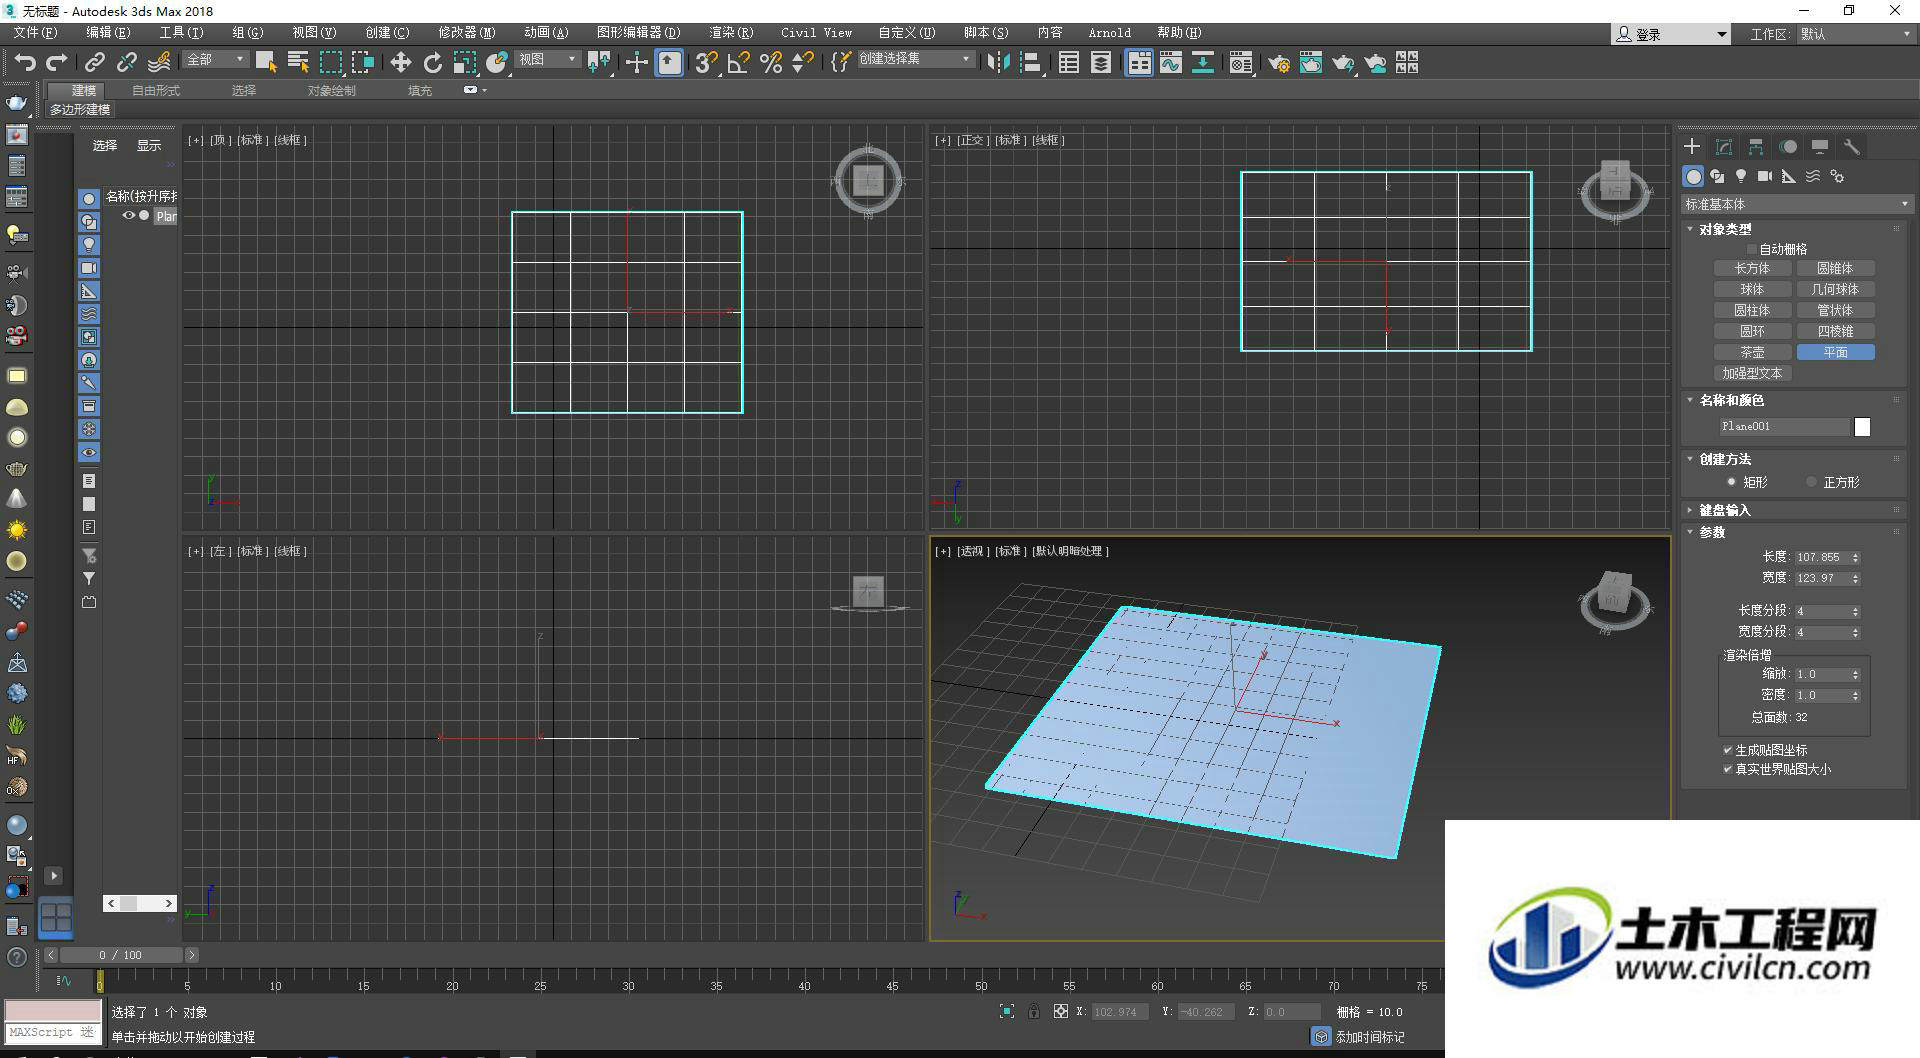Undo the last action with the Undo arrow
The image size is (1920, 1058).
coord(25,63)
